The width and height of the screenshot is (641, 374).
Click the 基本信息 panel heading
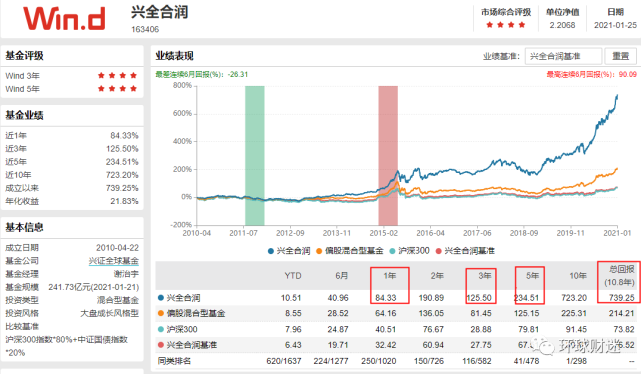click(x=25, y=227)
